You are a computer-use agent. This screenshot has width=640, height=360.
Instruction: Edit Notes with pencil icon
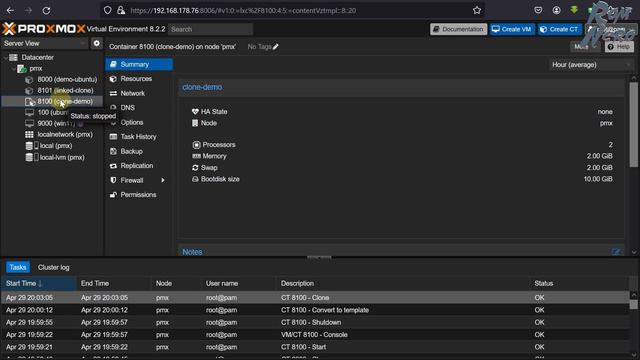coord(616,252)
